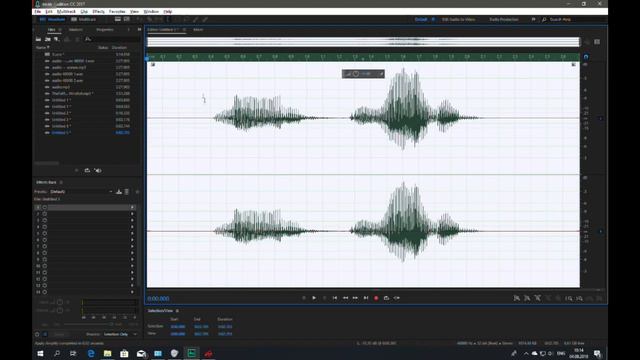640x360 pixels.
Task: Switch to Properties panel tab
Action: pyautogui.click(x=105, y=29)
